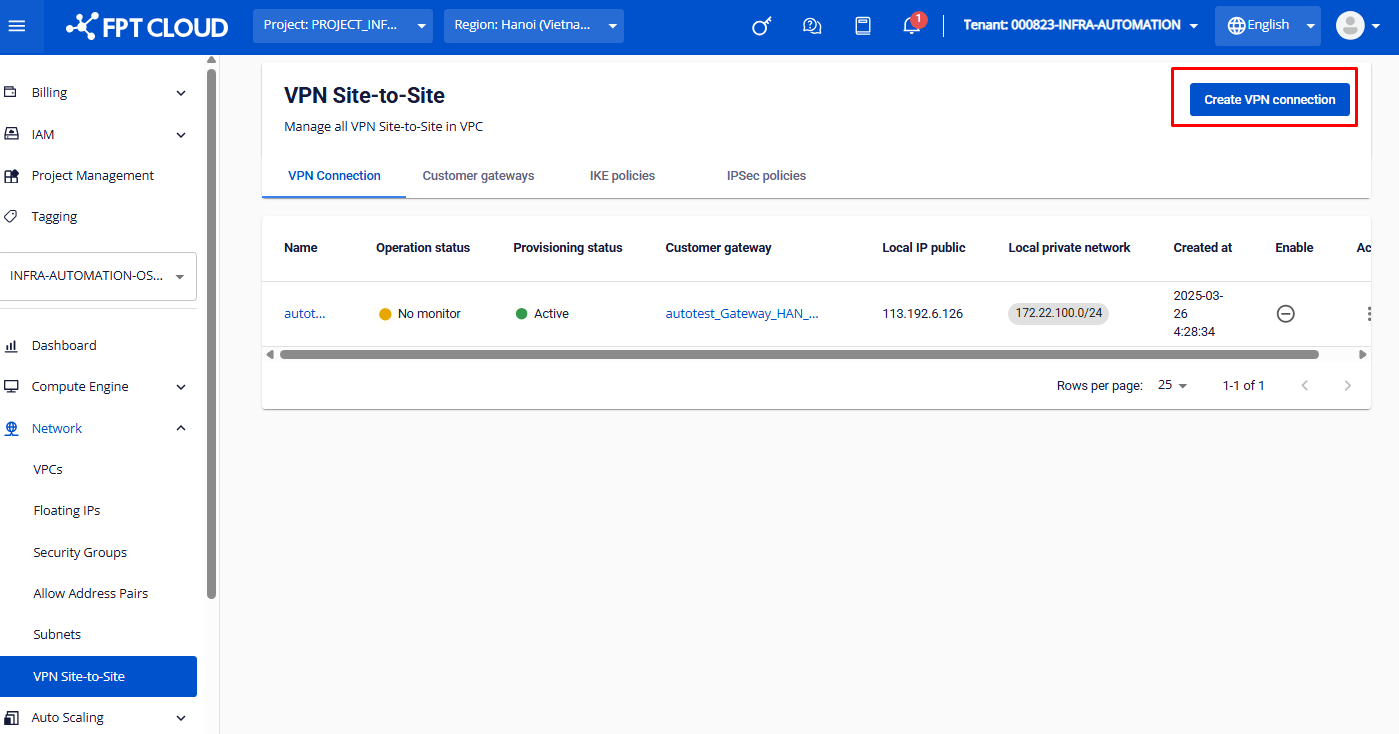Open the row actions three-dot menu

(x=1368, y=314)
